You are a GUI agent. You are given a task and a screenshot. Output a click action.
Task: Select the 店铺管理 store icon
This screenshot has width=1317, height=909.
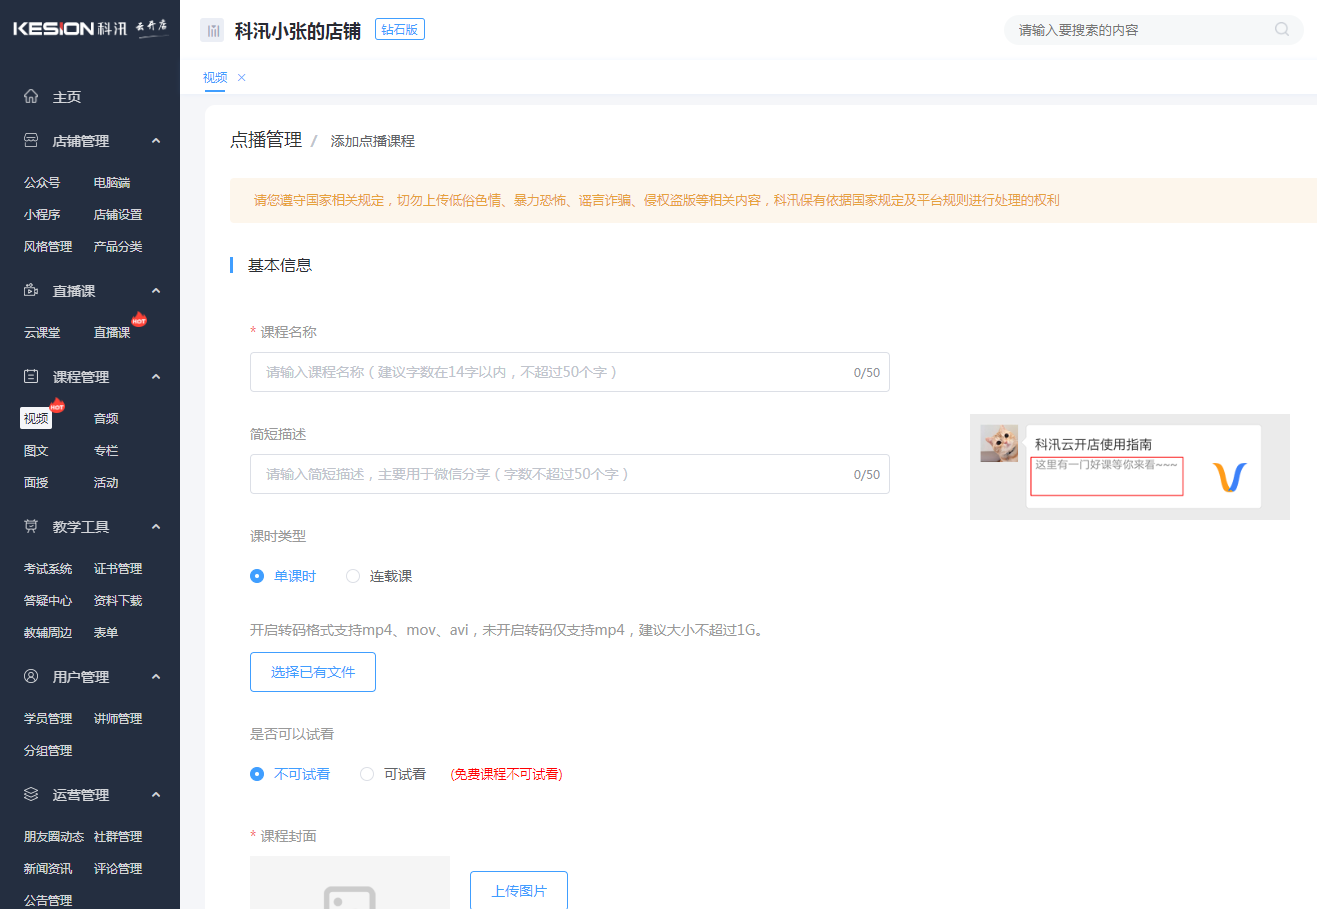(30, 140)
